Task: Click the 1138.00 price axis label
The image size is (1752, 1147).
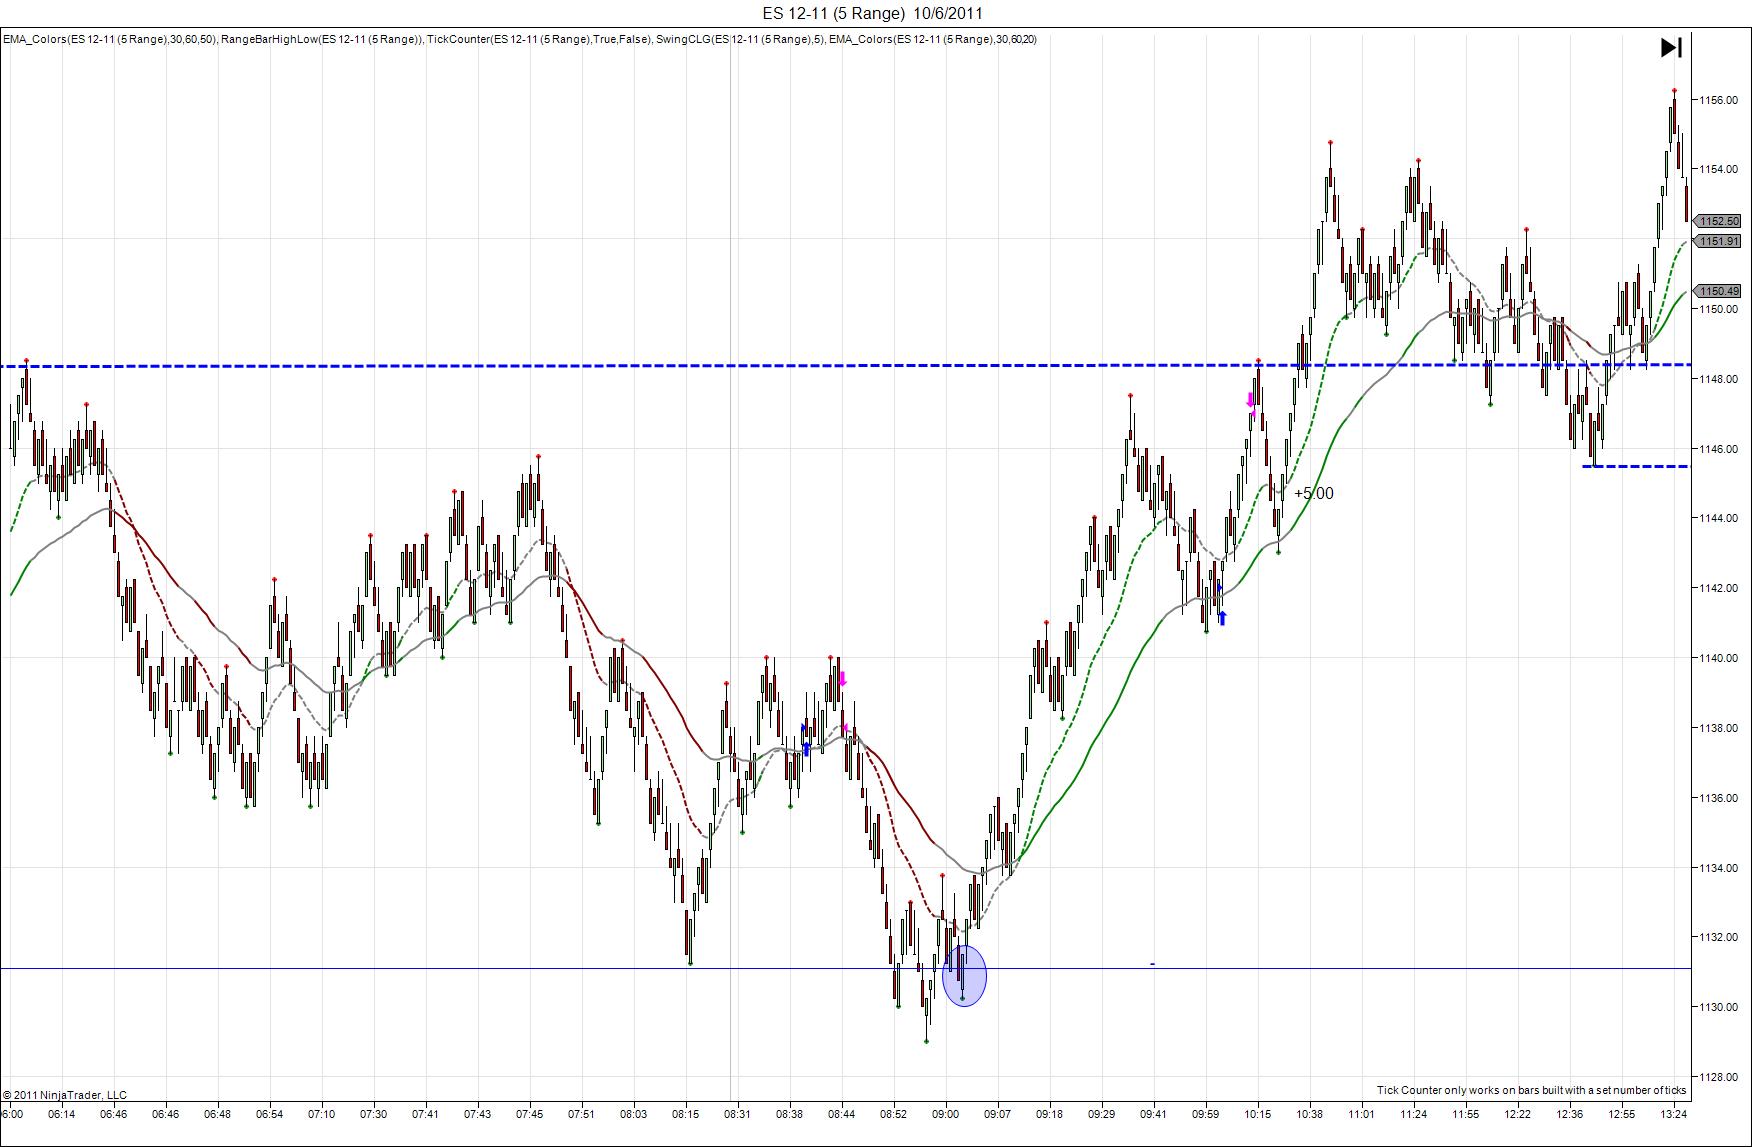Action: point(1719,728)
